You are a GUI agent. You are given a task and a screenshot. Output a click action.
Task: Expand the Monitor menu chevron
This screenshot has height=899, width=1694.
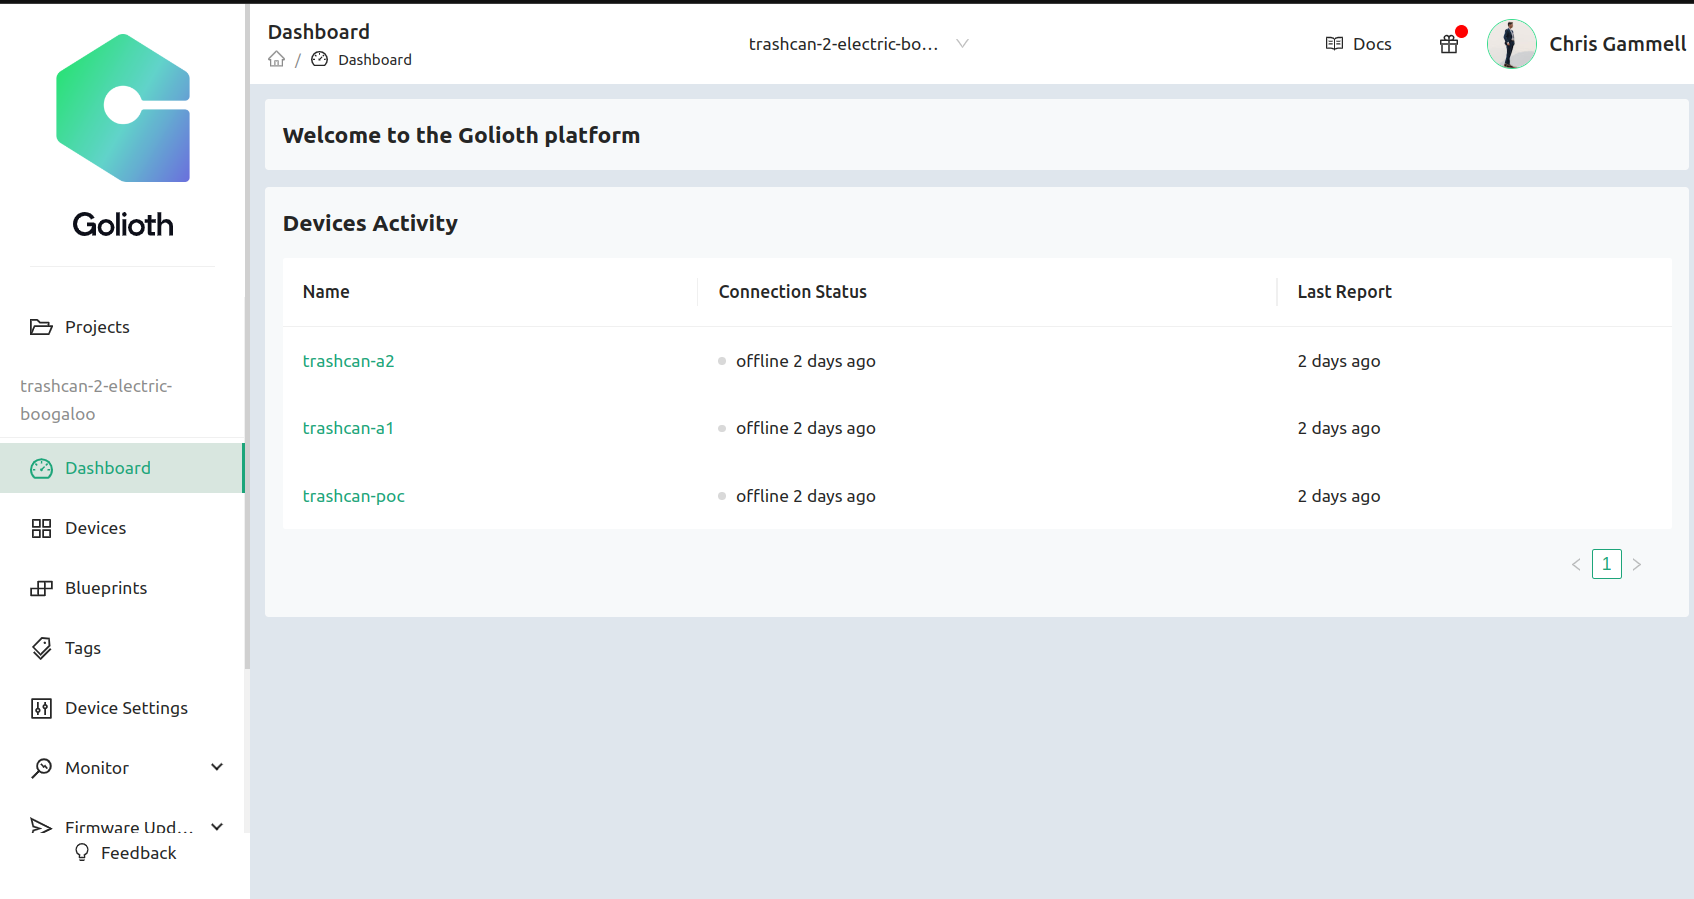(x=217, y=767)
